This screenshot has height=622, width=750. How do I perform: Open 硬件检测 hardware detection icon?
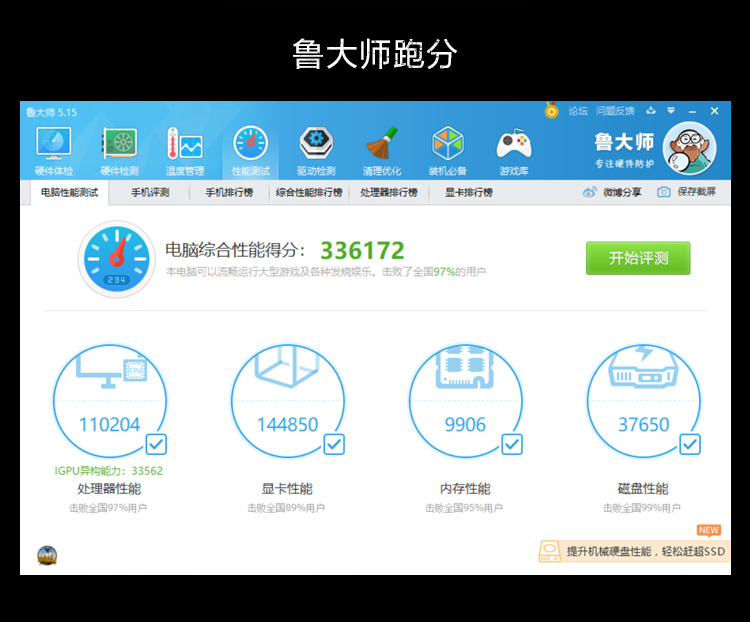pos(120,144)
